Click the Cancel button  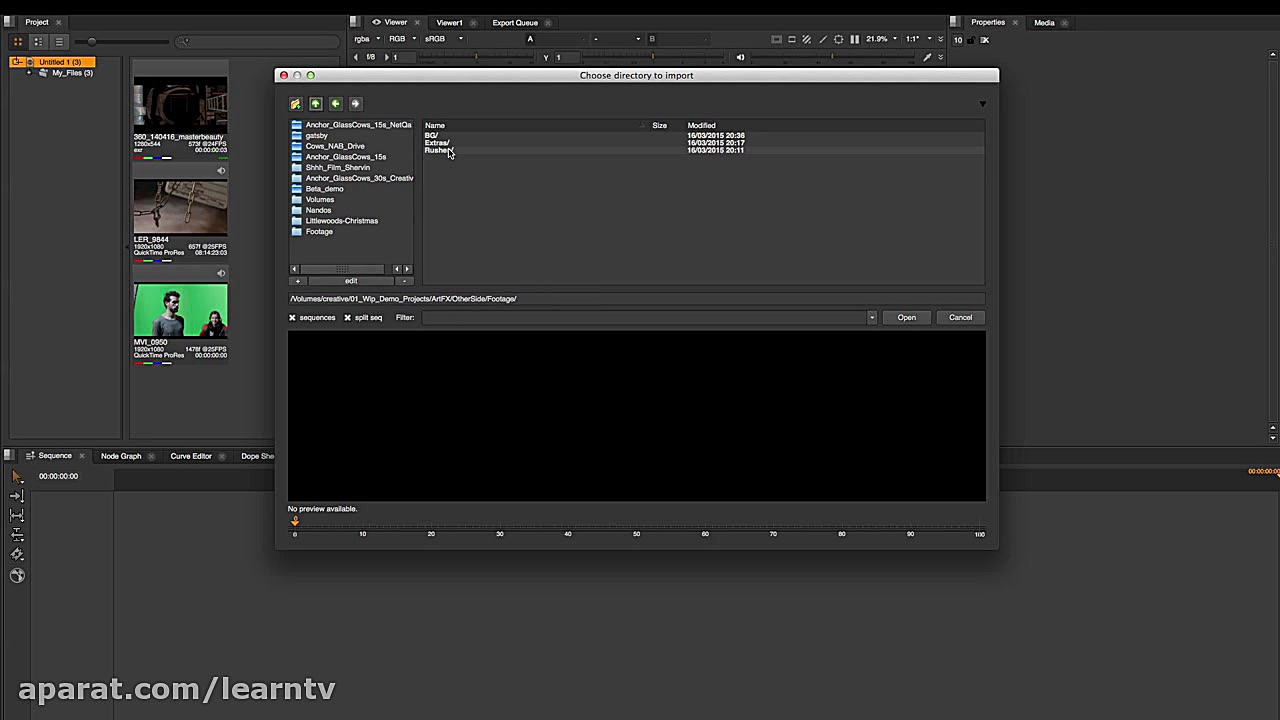[x=960, y=318]
